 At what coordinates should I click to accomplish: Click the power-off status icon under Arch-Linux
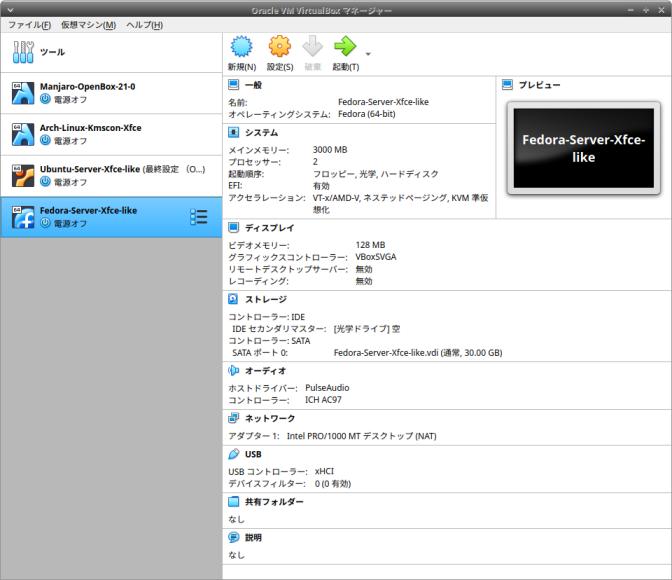(x=45, y=140)
